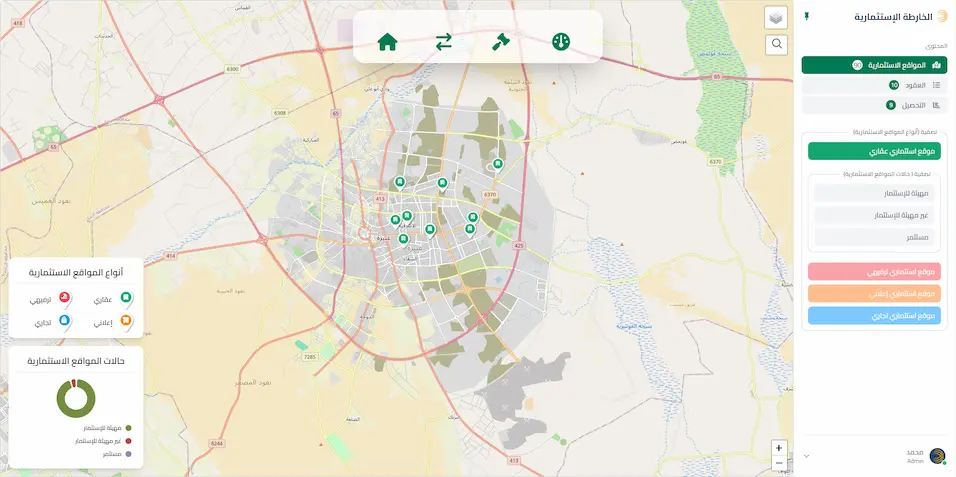Click the pin icon in sidebar header
The height and width of the screenshot is (477, 956).
tap(806, 17)
